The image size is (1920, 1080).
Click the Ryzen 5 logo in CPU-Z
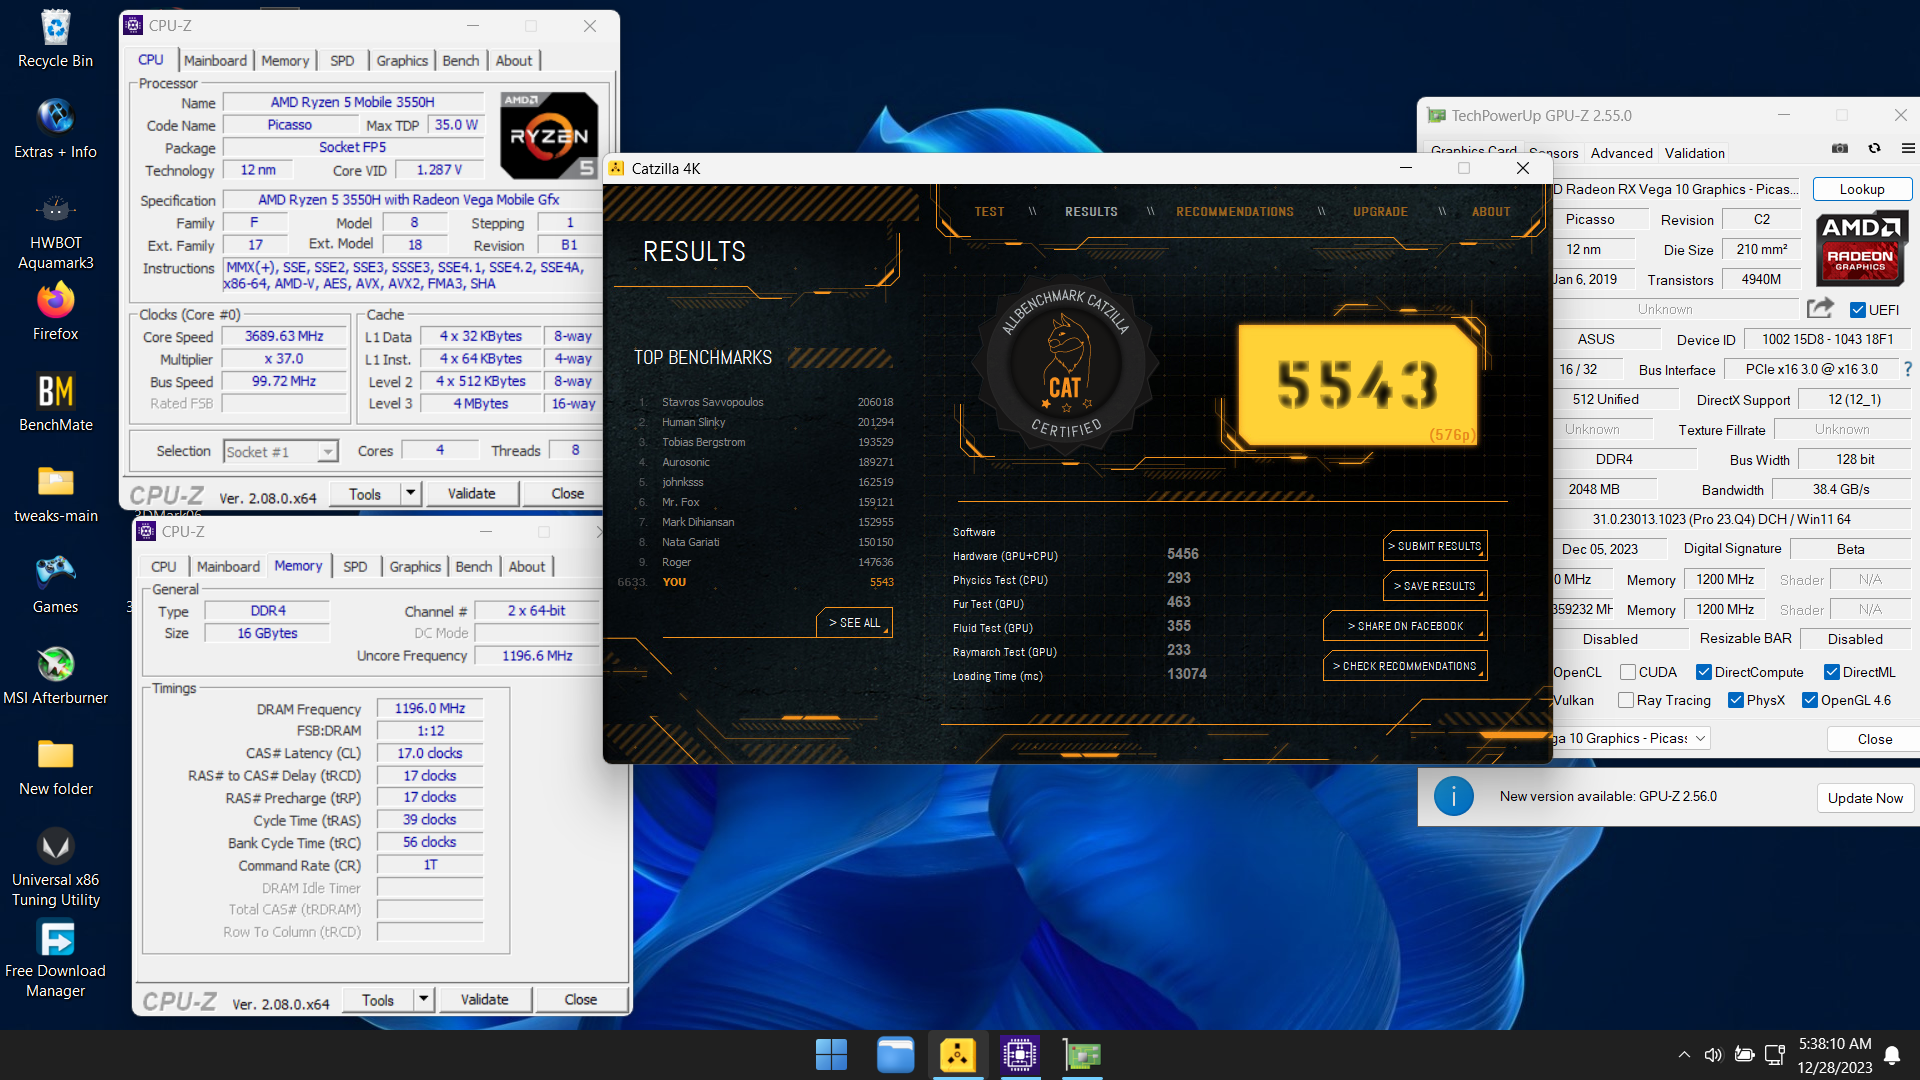pyautogui.click(x=549, y=135)
